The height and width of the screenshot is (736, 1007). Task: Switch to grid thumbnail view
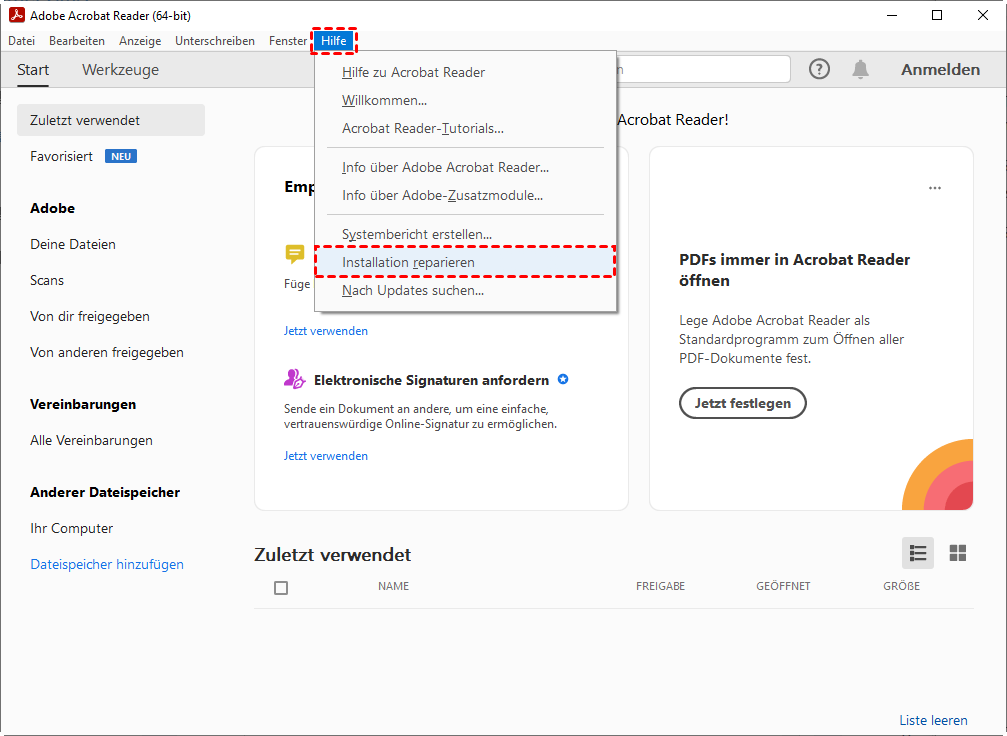pos(958,553)
